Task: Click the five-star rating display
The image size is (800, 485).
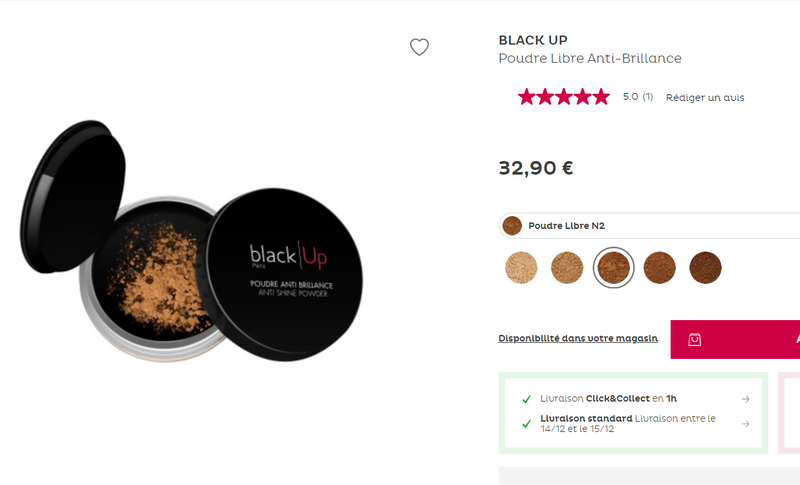Action: [564, 96]
